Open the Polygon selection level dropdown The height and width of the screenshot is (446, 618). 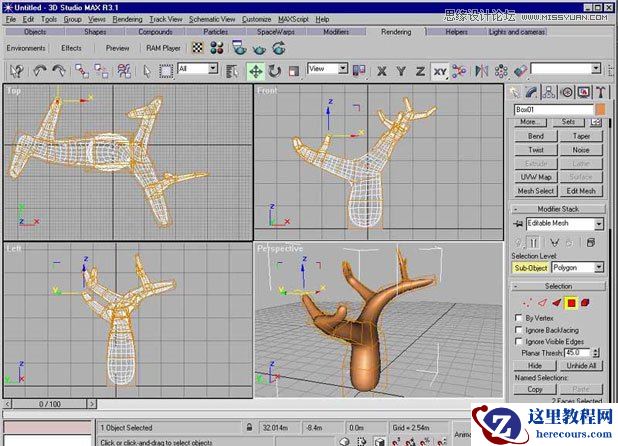tap(599, 268)
